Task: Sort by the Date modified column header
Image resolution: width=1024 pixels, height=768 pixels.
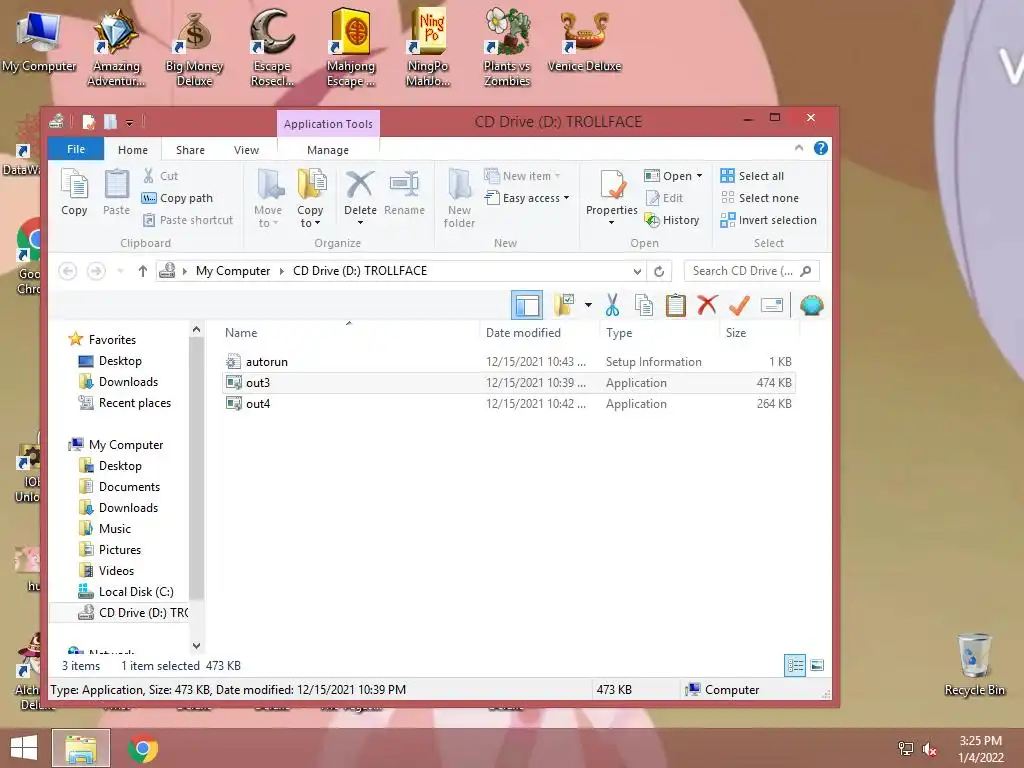Action: [x=523, y=332]
